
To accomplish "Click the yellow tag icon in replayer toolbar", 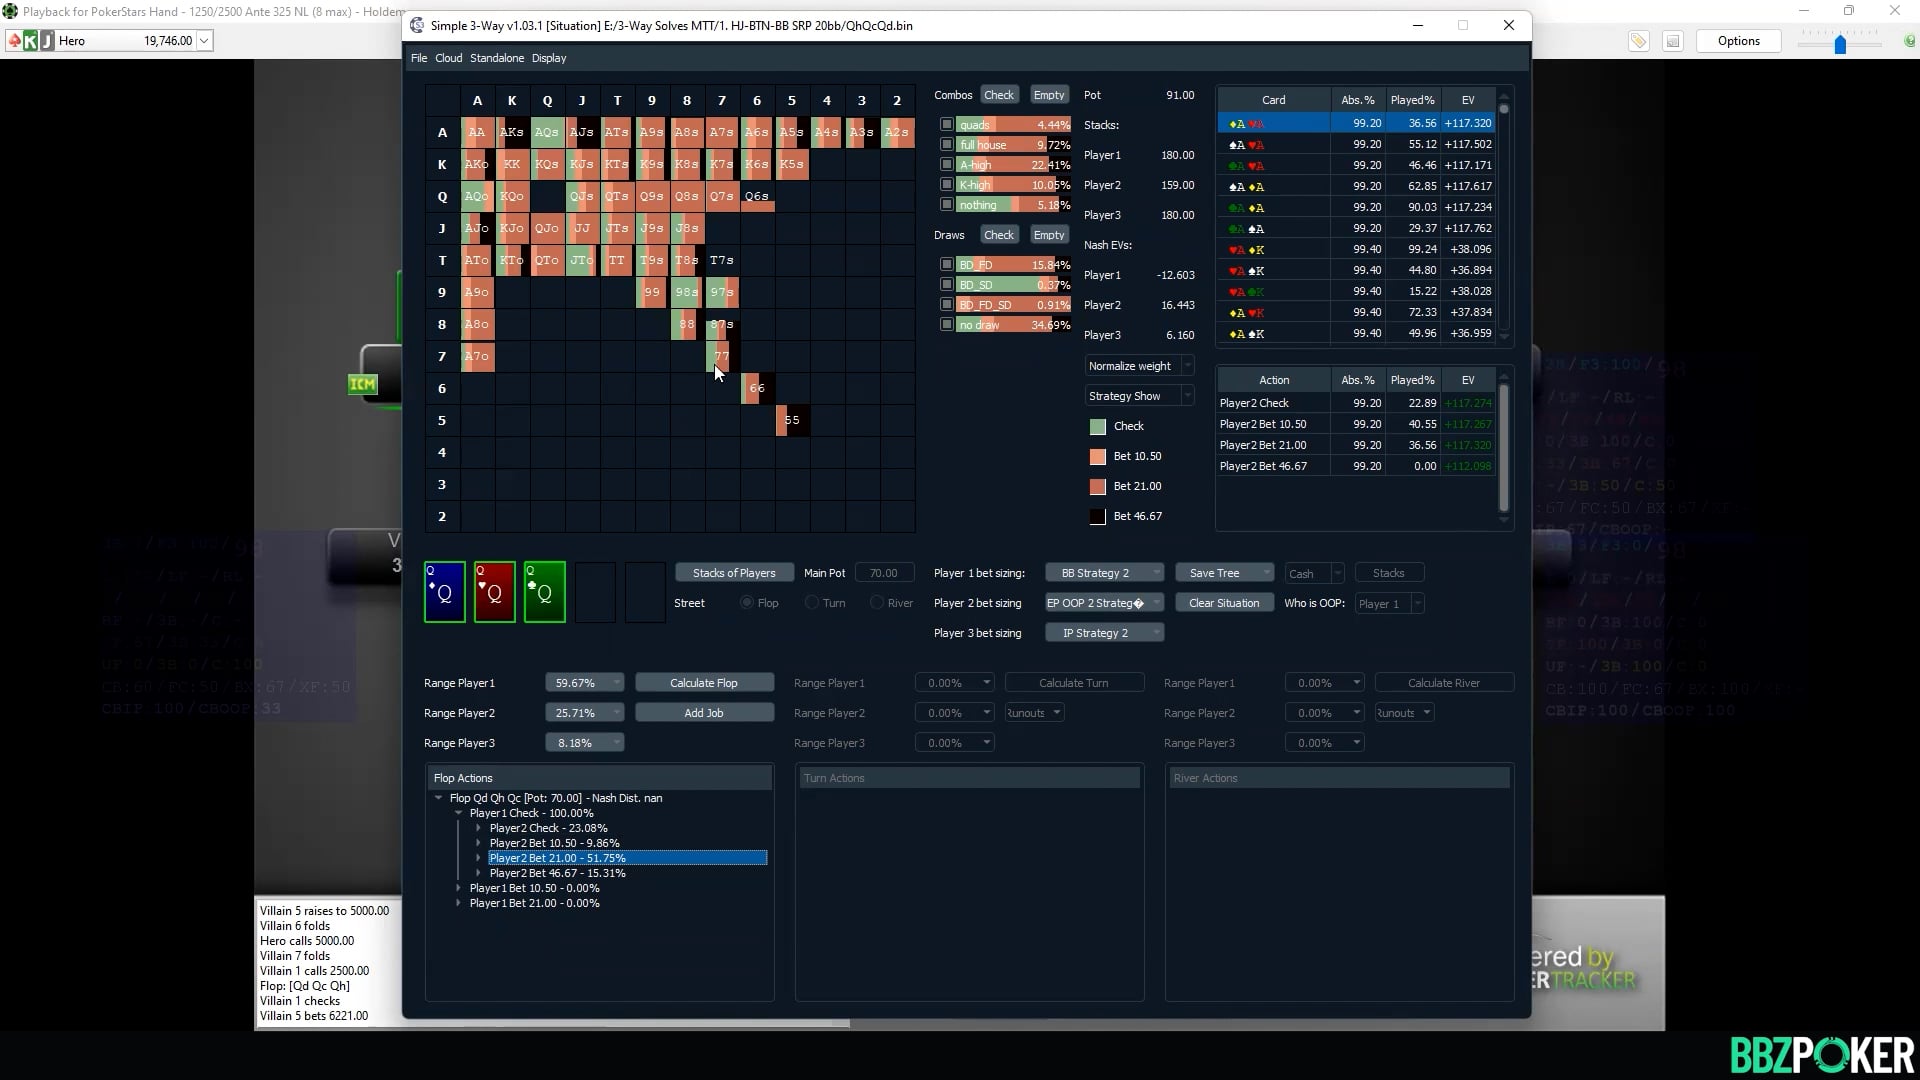I will [x=1638, y=41].
